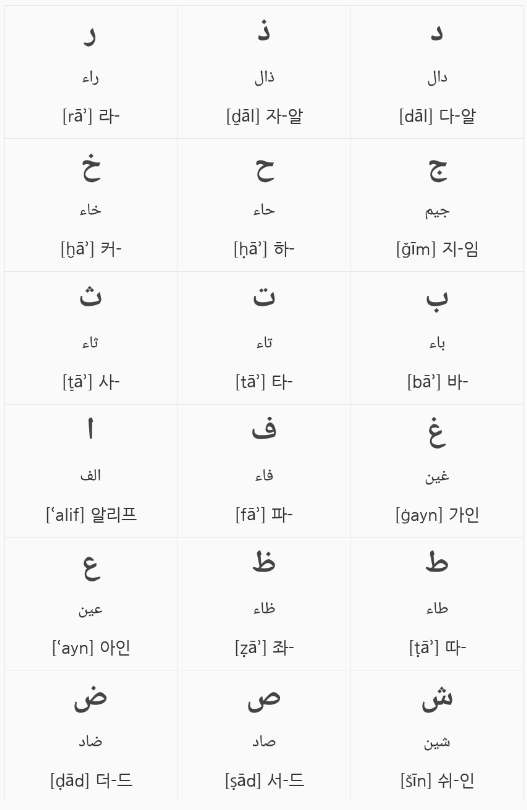Click the fā' cell labeled 파-
This screenshot has width=527, height=810.
pyautogui.click(x=264, y=471)
